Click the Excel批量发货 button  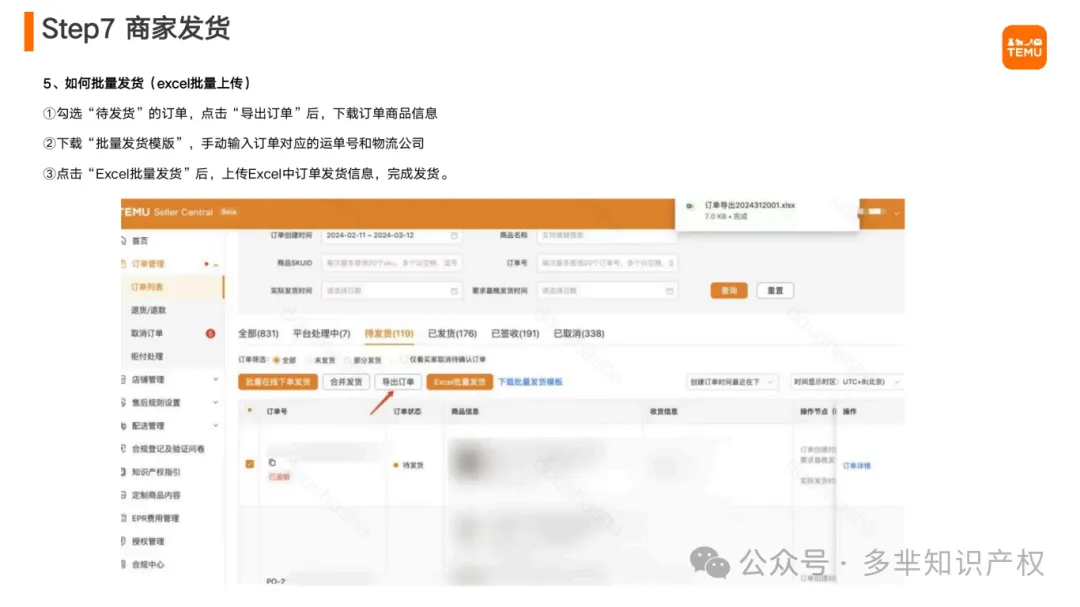[459, 382]
